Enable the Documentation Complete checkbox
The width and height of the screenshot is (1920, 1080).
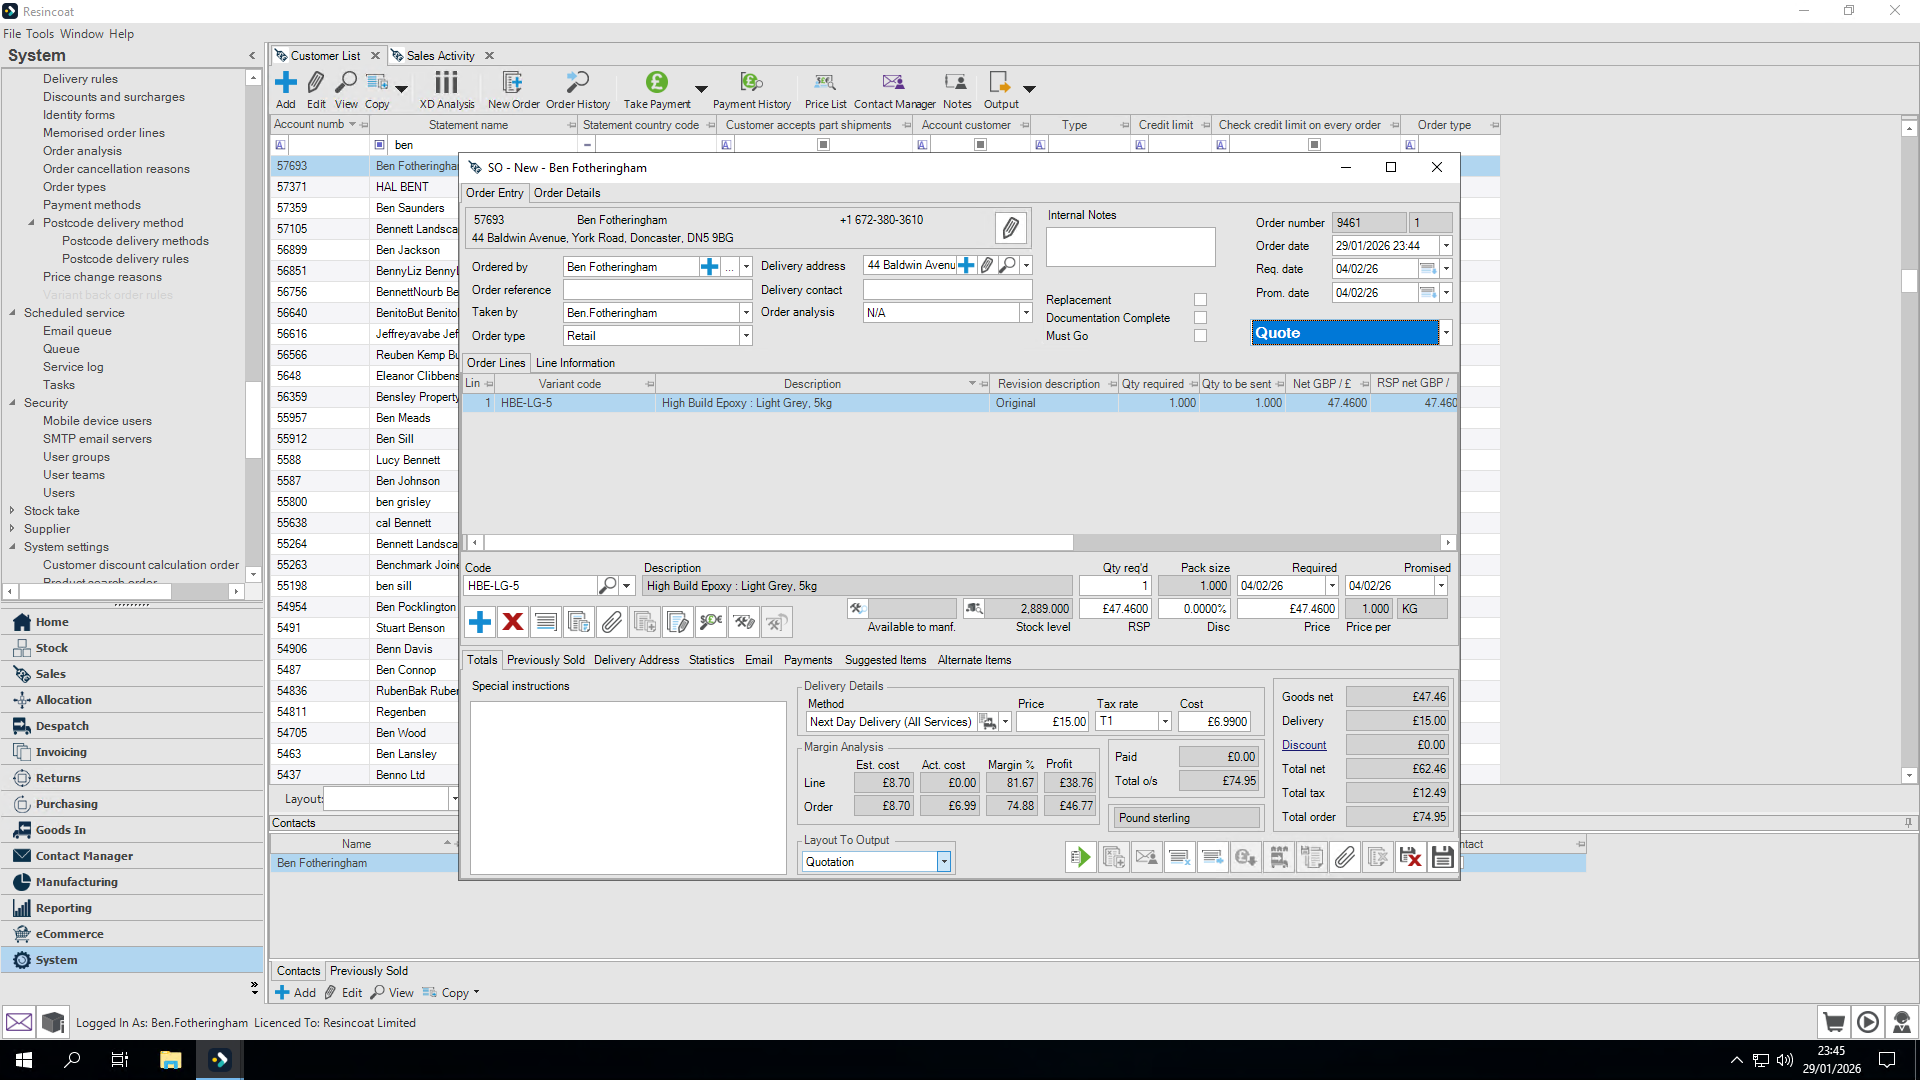pyautogui.click(x=1200, y=318)
